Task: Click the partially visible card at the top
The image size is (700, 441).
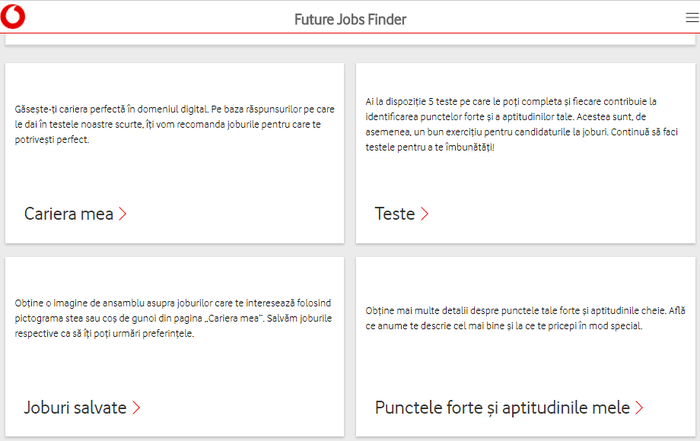Action: [350, 42]
